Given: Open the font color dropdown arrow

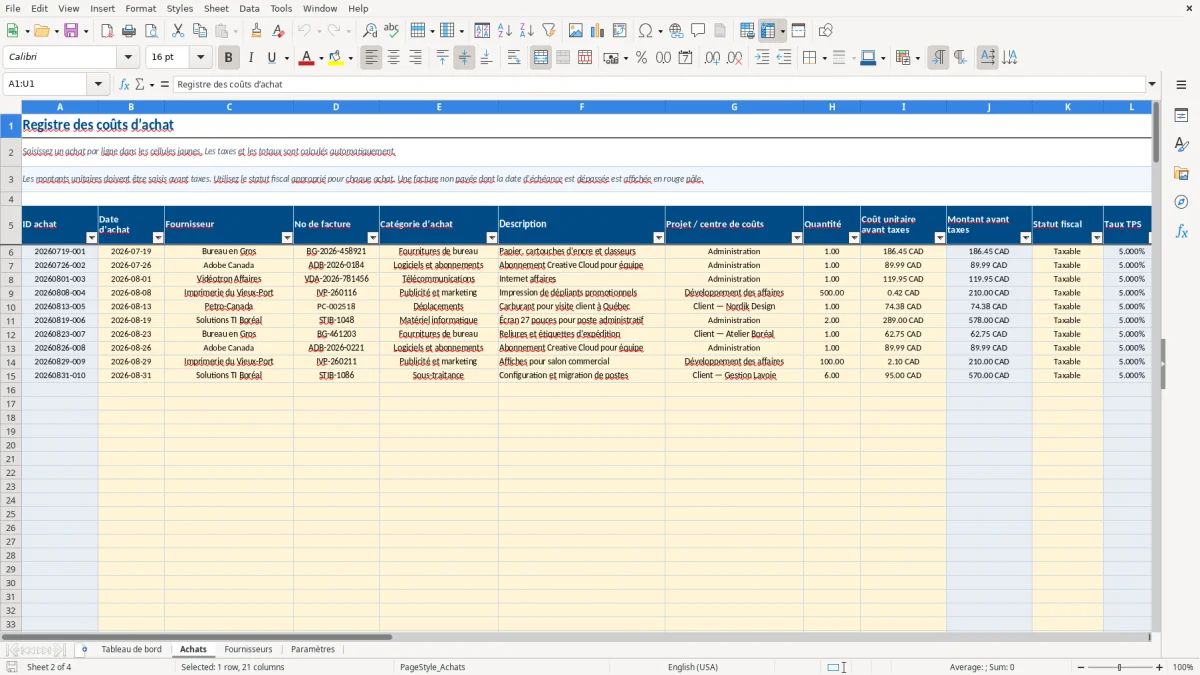Looking at the screenshot, I should pos(319,58).
